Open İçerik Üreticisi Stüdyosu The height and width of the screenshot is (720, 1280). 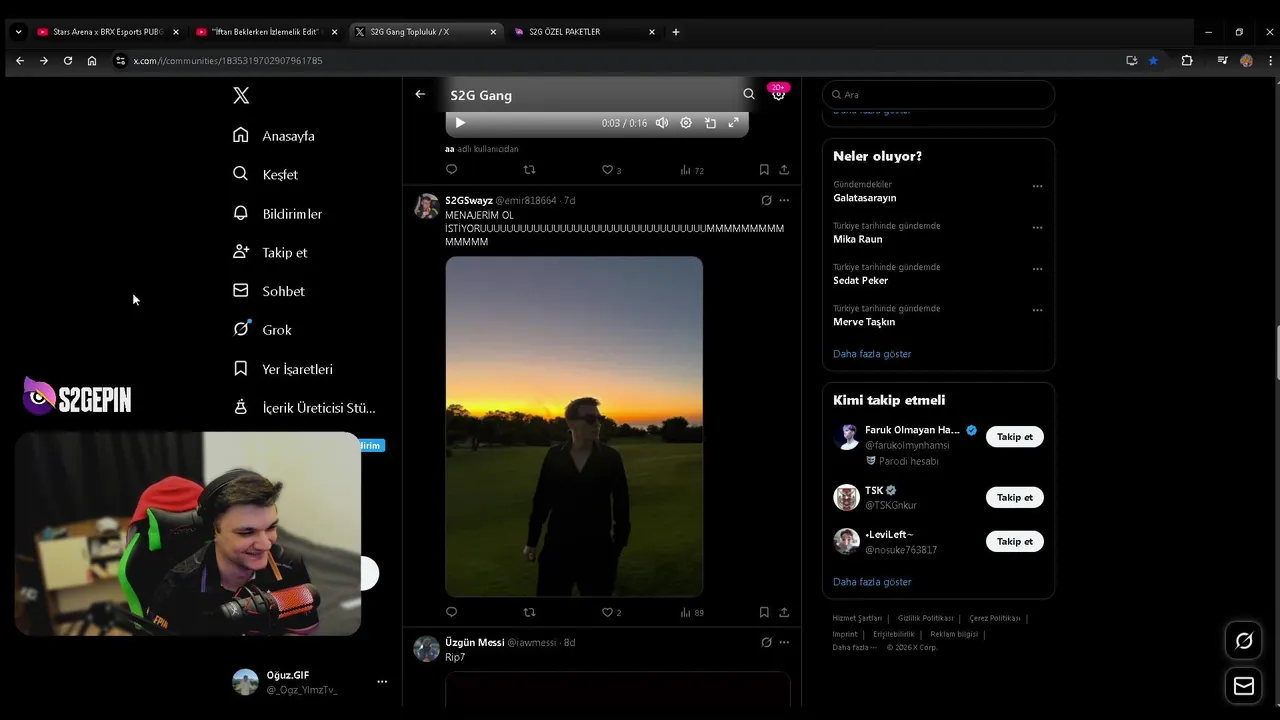305,408
